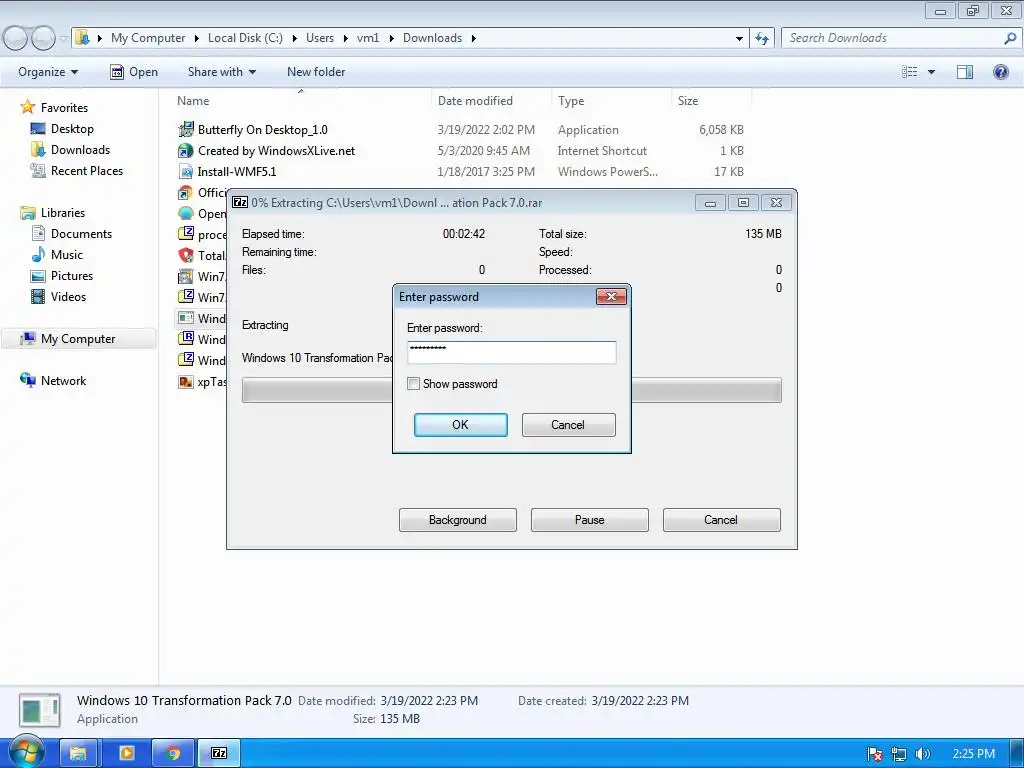
Task: Open the Windows Start menu
Action: click(x=27, y=753)
